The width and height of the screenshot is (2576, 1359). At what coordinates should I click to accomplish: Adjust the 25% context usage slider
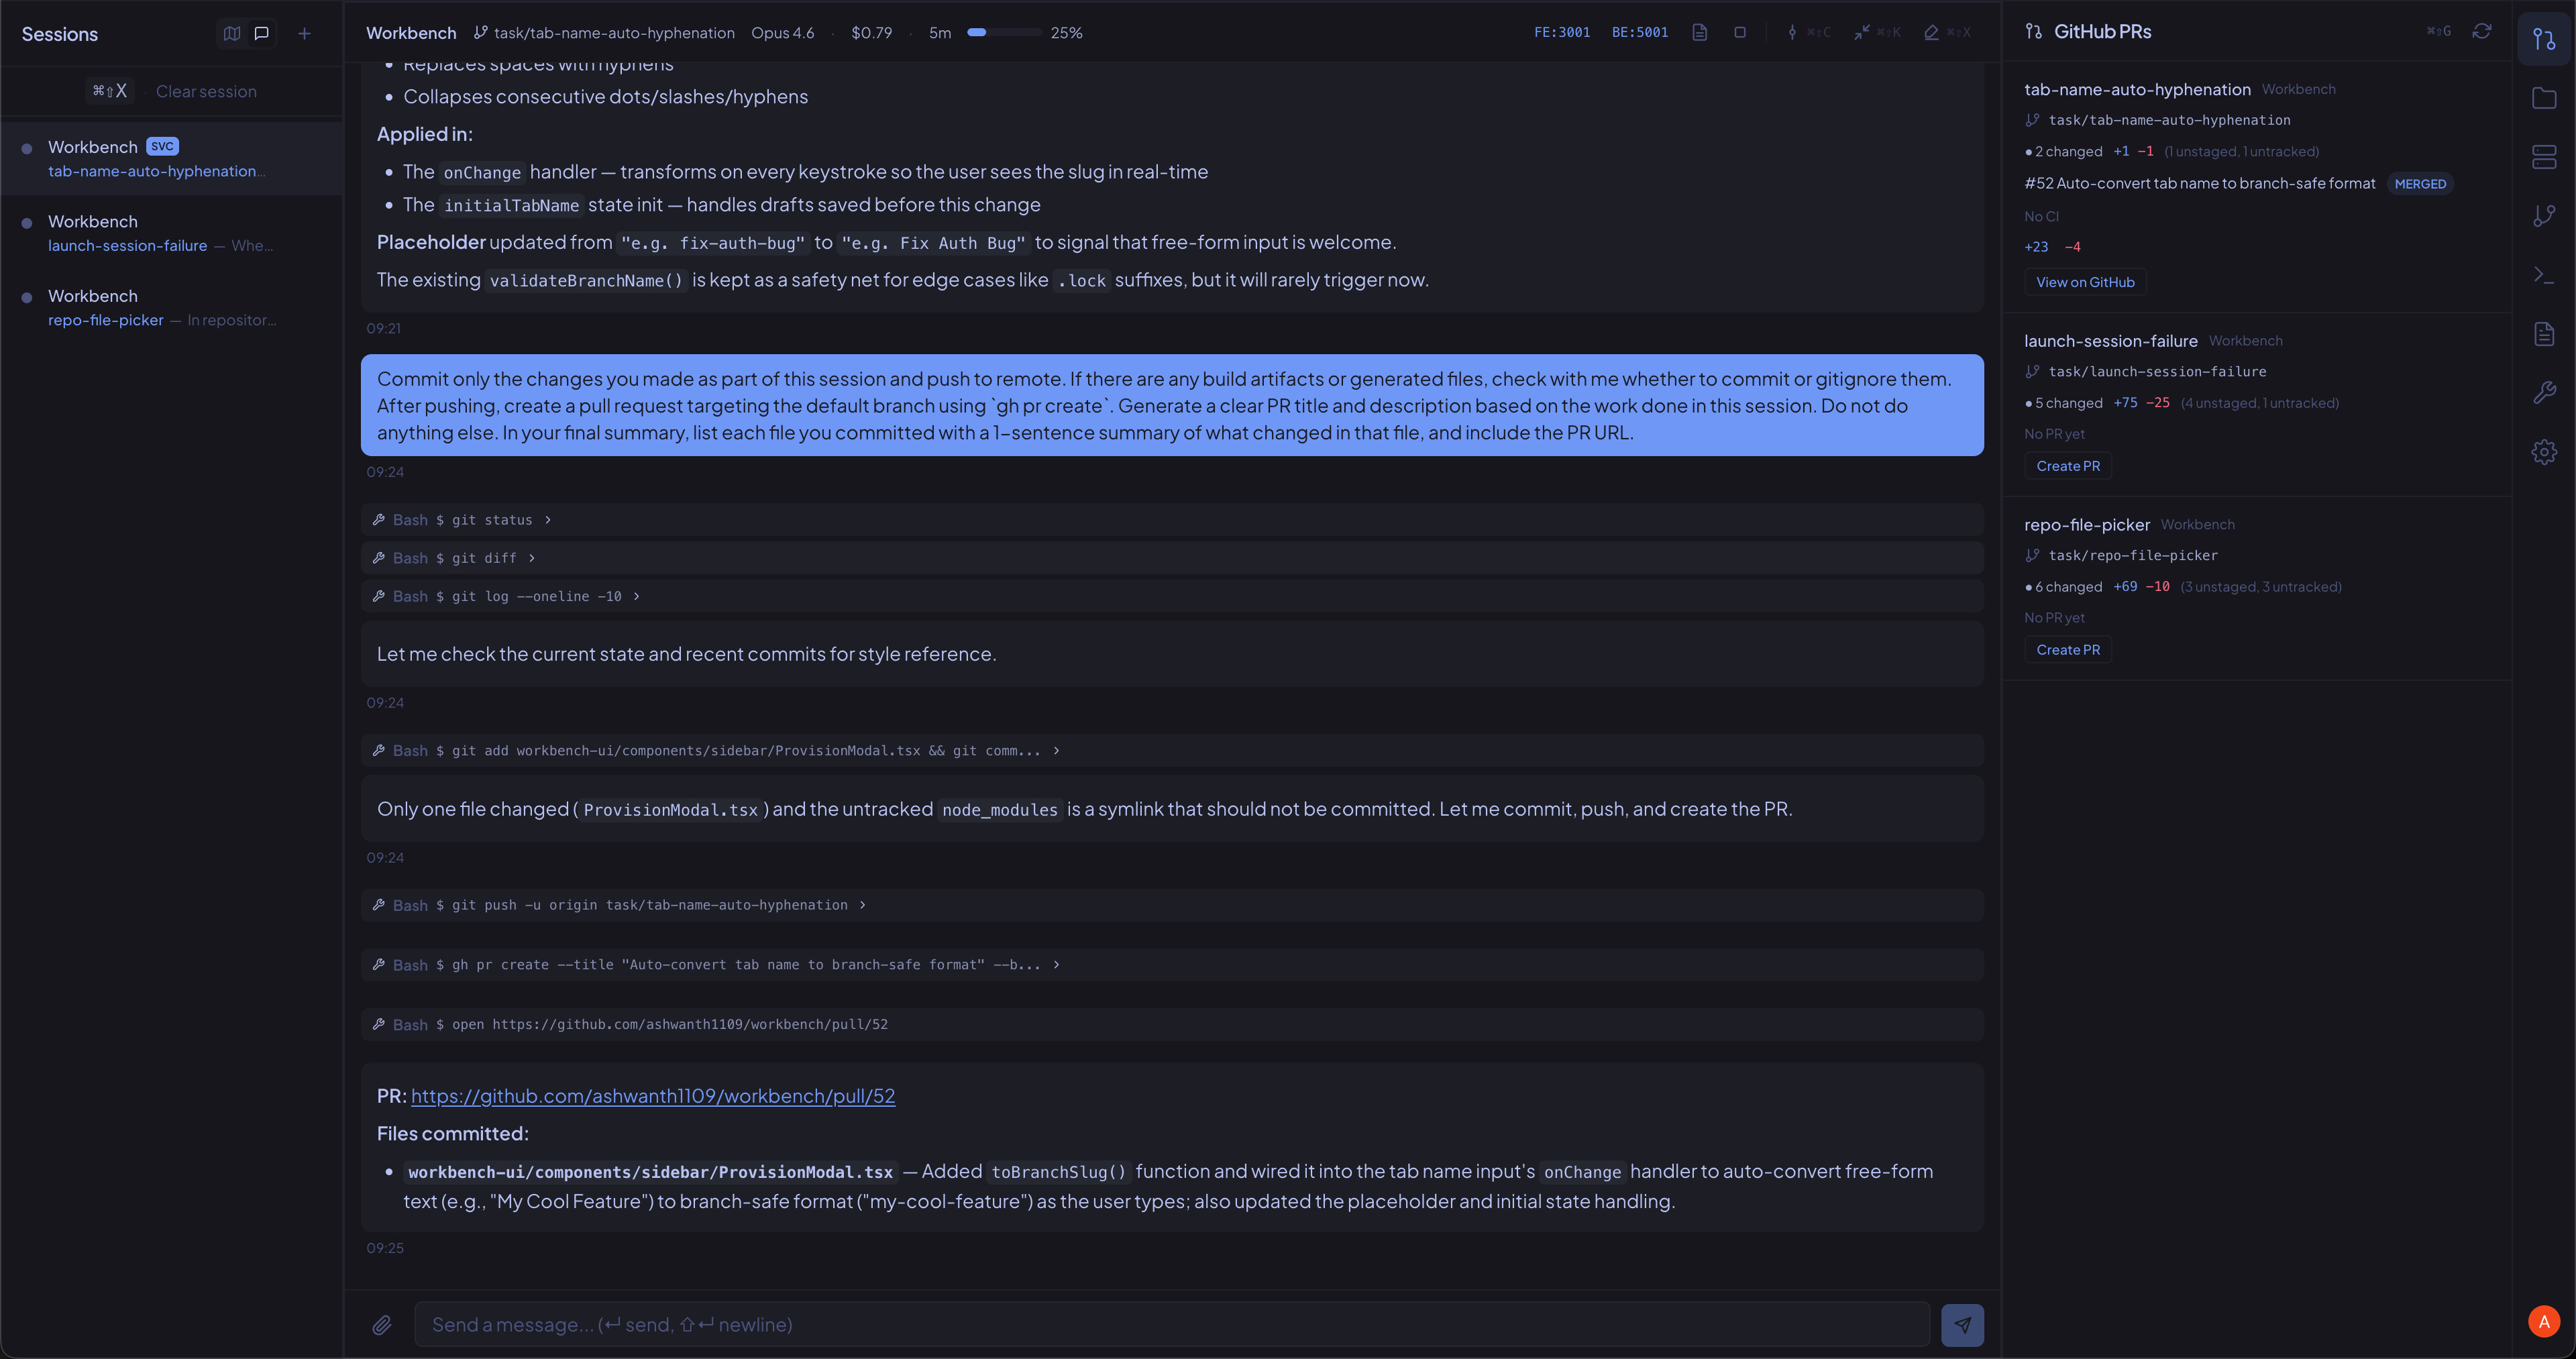(x=1005, y=32)
